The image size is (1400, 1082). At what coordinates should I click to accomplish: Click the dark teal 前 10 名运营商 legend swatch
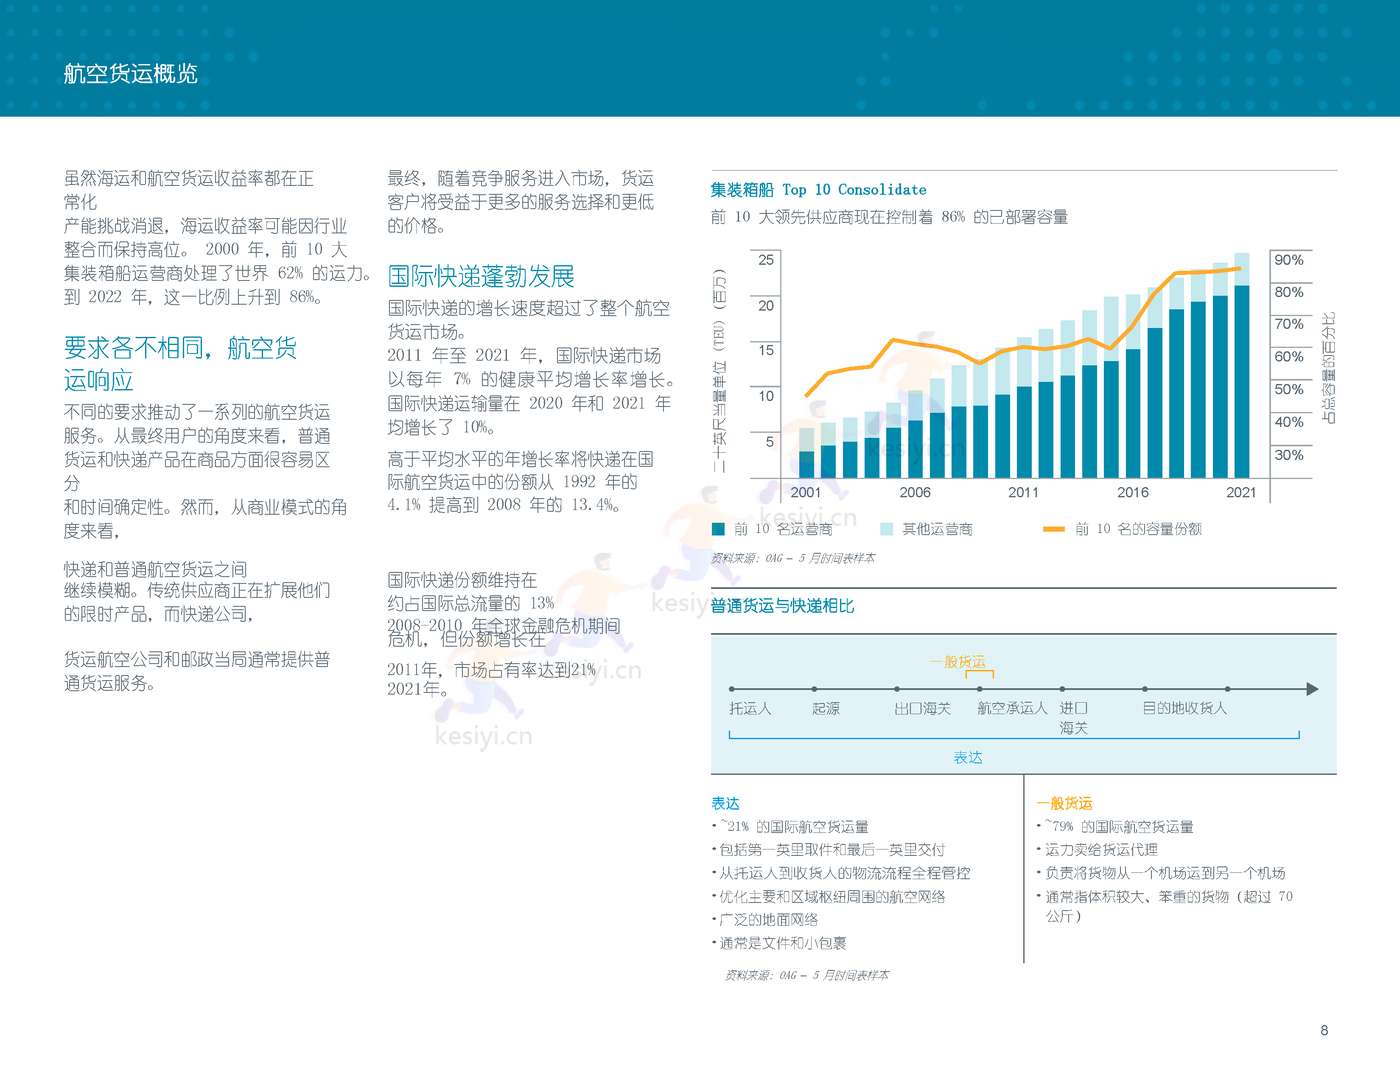pyautogui.click(x=717, y=529)
